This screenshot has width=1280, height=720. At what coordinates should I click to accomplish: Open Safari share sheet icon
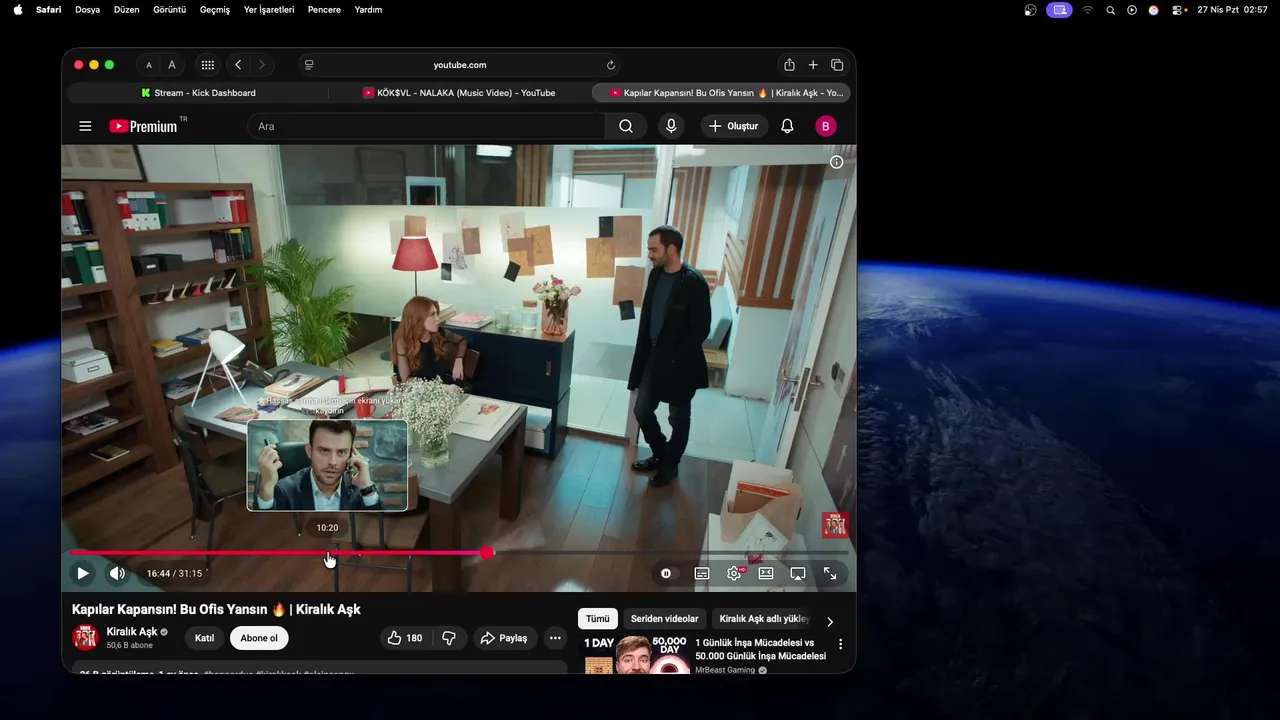pyautogui.click(x=789, y=65)
